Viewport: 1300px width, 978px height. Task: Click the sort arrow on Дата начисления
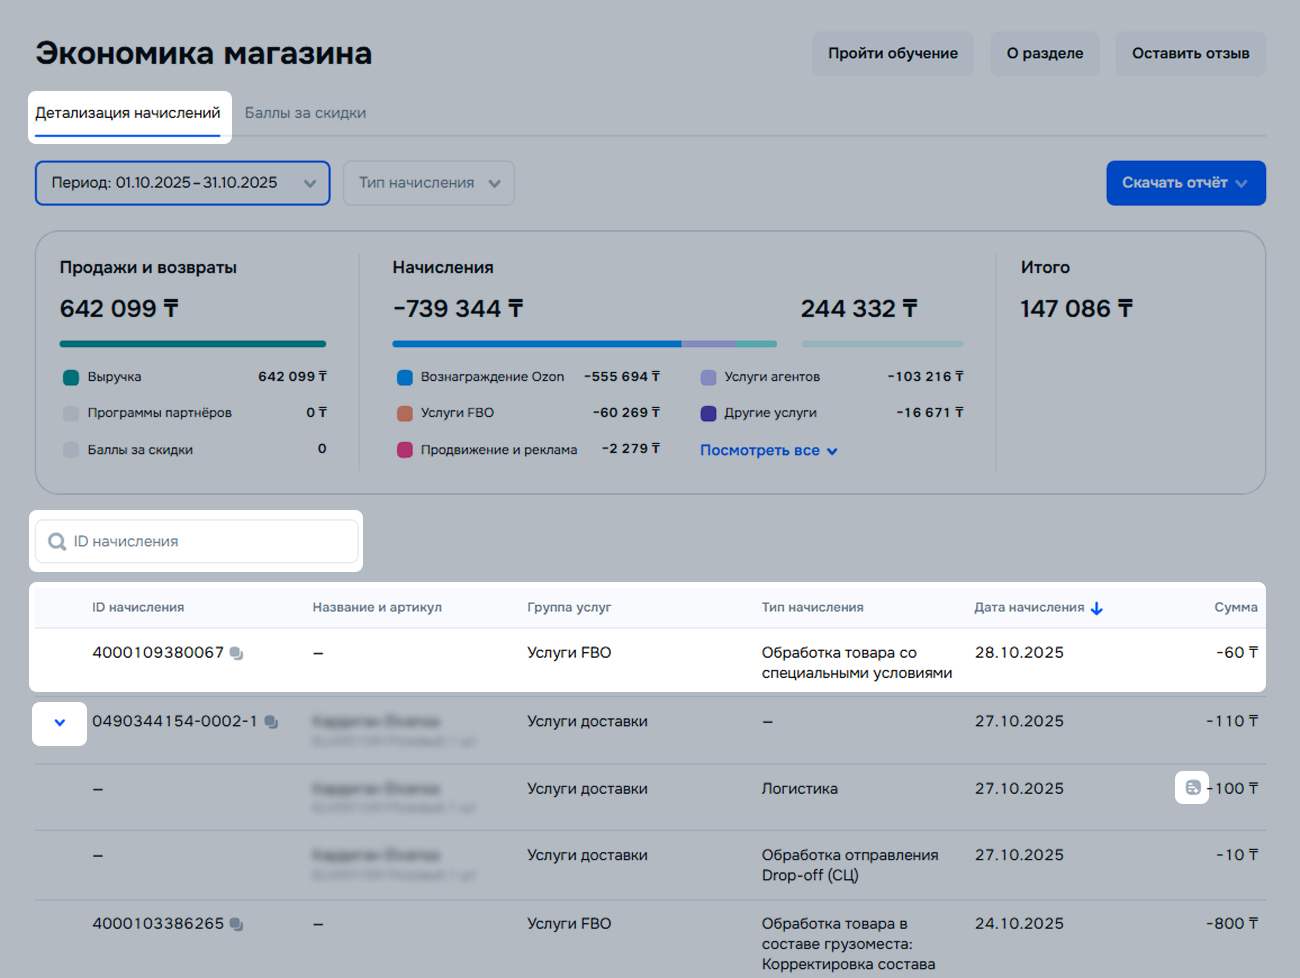(1097, 608)
